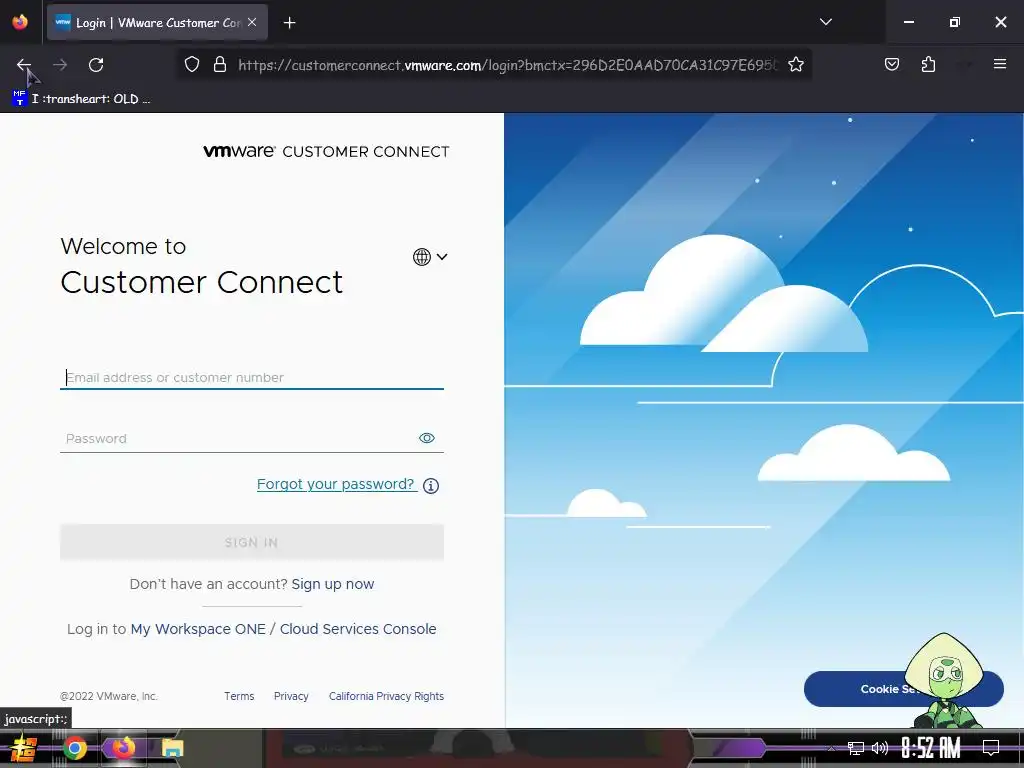Click the VMware Customer Connect logo

(326, 152)
